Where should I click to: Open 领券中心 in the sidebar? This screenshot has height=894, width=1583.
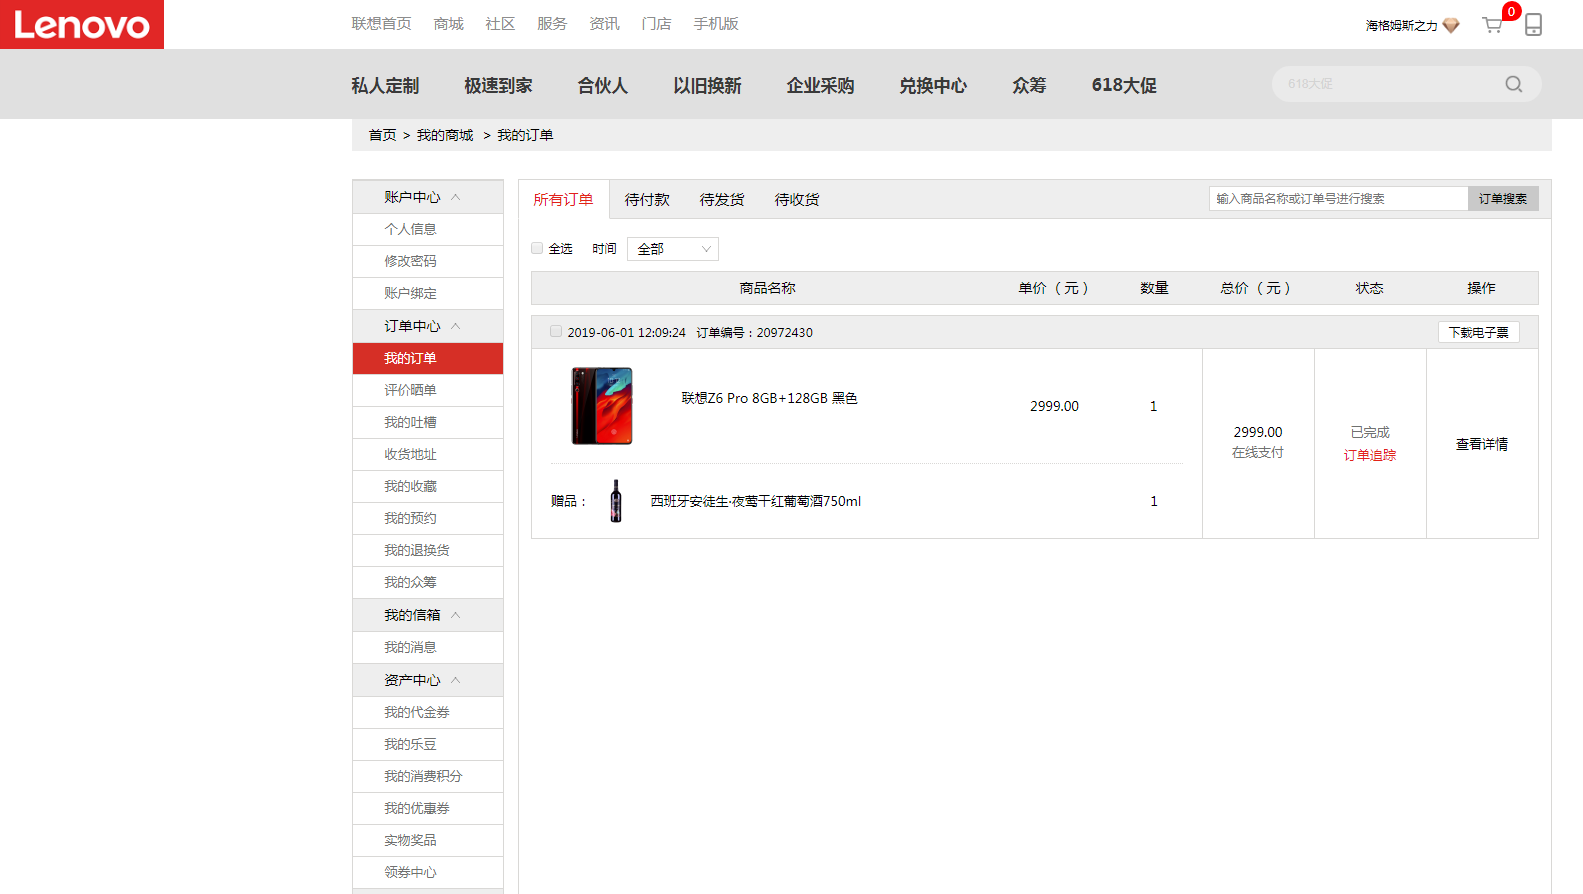(x=428, y=872)
